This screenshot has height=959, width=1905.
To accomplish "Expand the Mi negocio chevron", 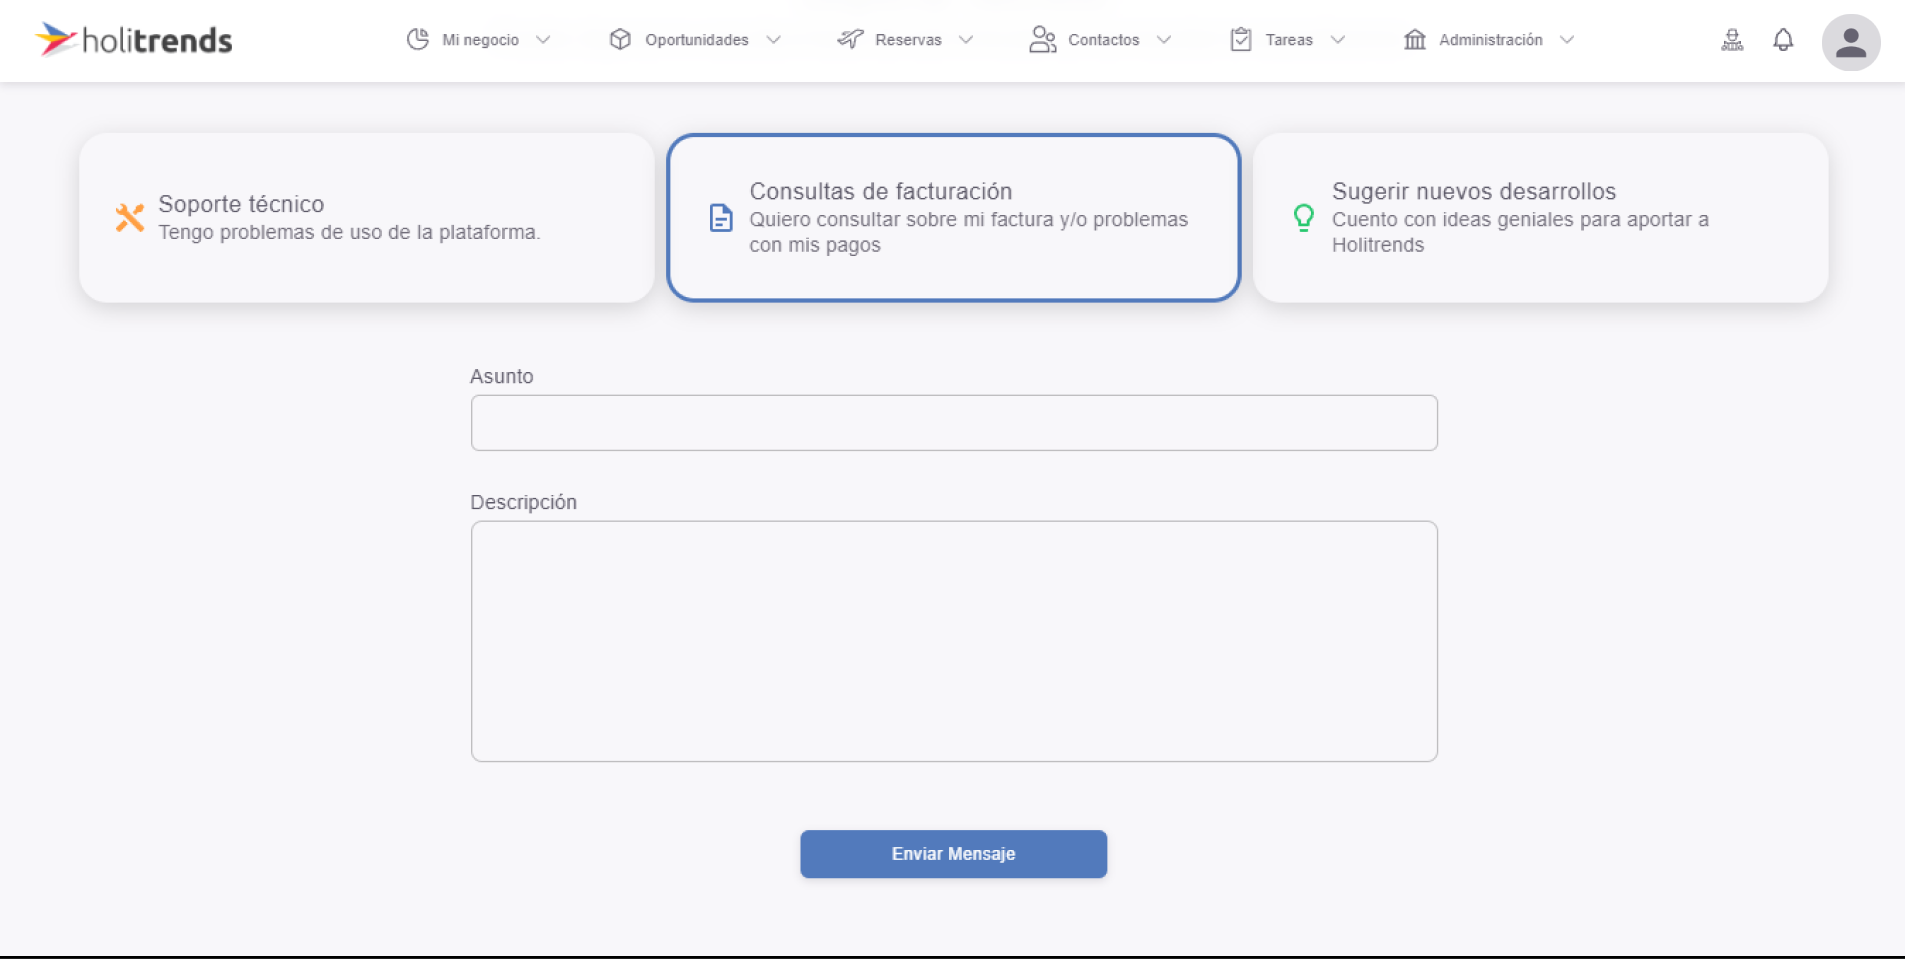I will click(543, 40).
